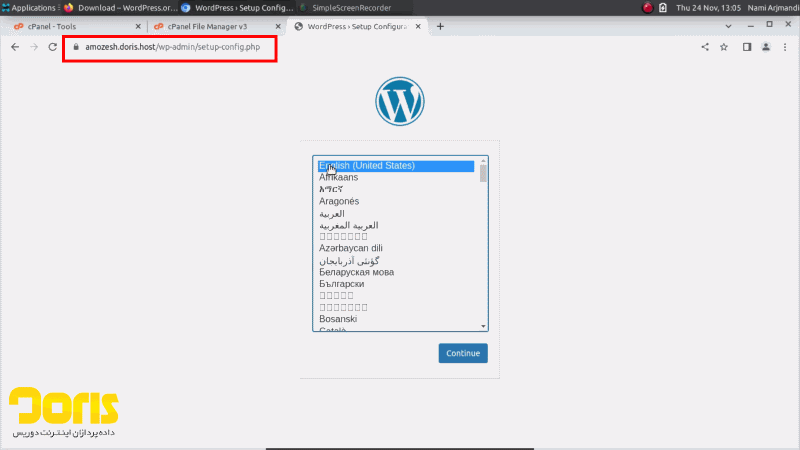Viewport: 800px width, 450px height.
Task: Click the red recording tray icon
Action: click(x=647, y=8)
